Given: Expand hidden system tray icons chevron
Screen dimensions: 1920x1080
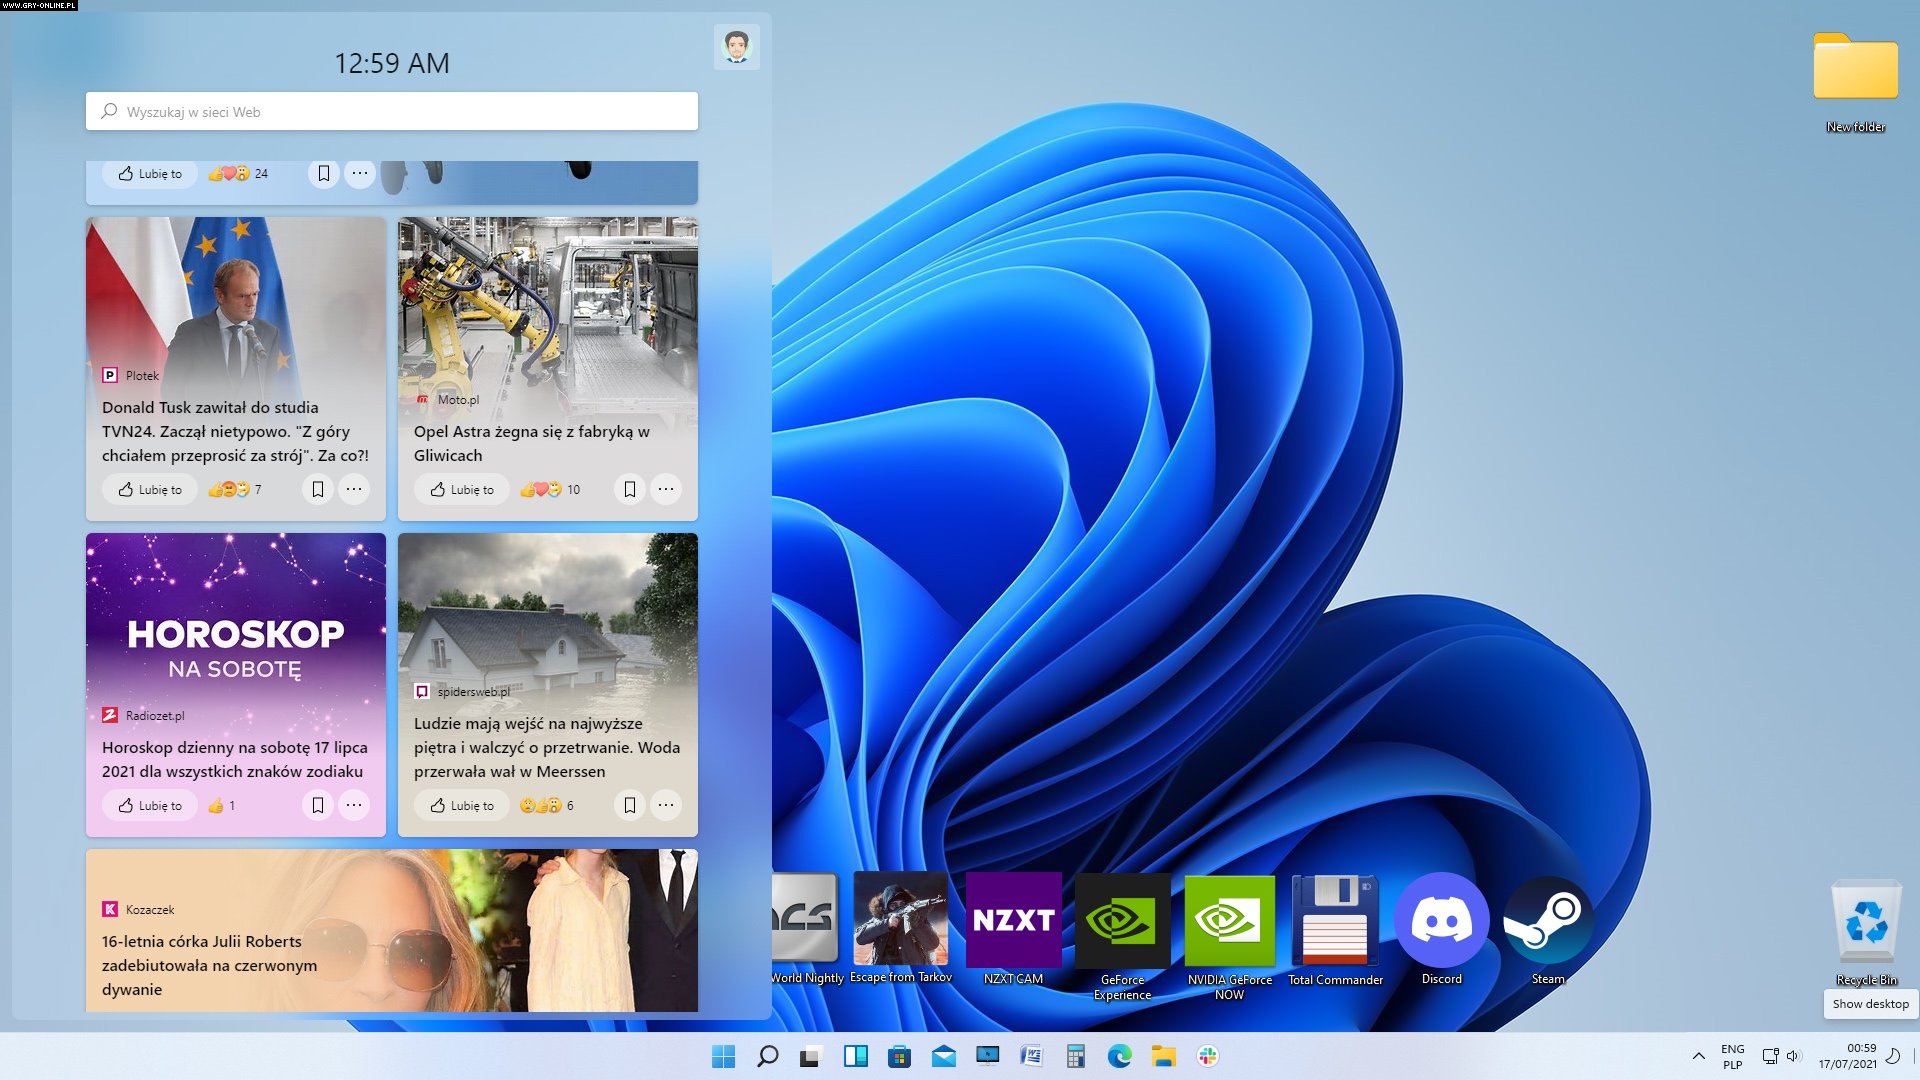Looking at the screenshot, I should 1698,1056.
